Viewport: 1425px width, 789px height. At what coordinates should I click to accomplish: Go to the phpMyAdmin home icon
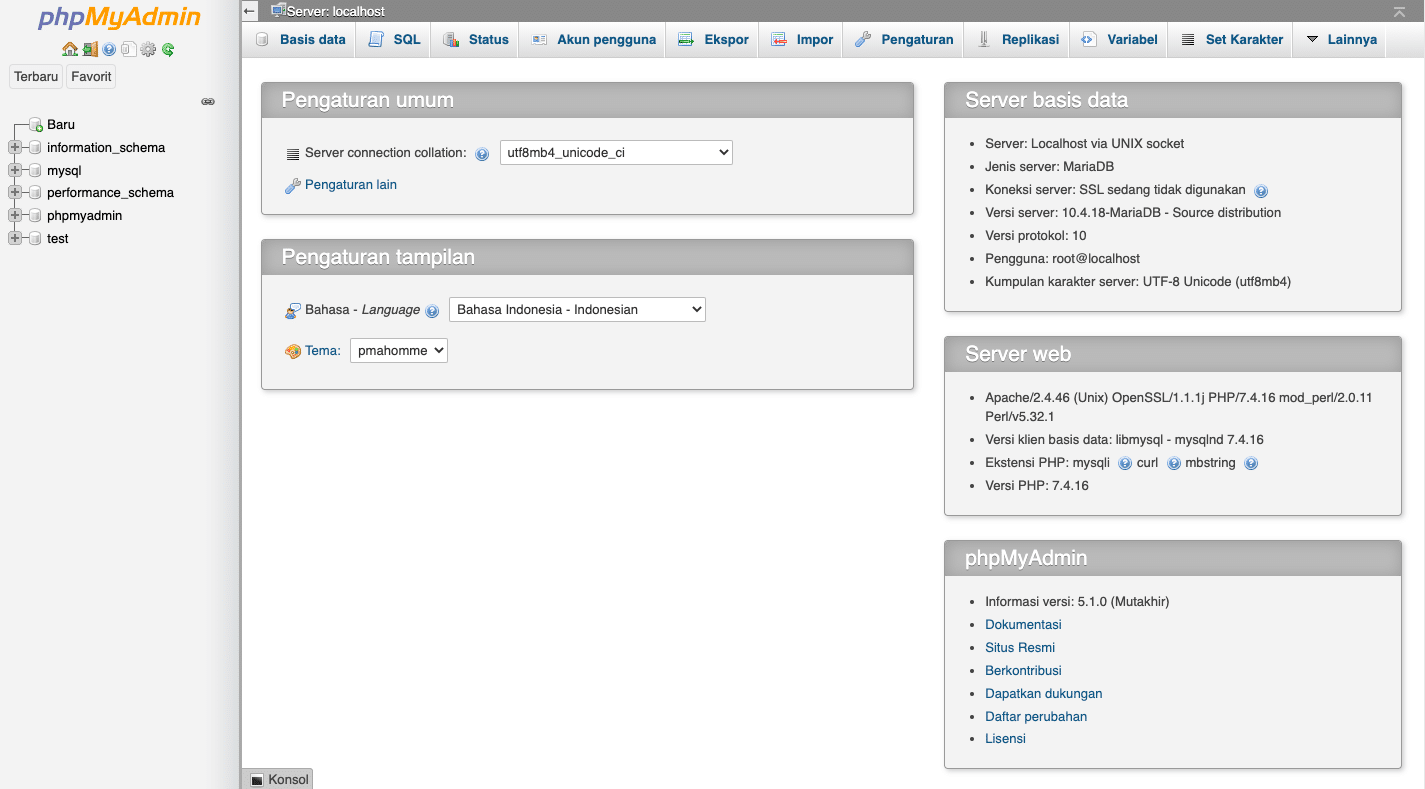tap(70, 49)
